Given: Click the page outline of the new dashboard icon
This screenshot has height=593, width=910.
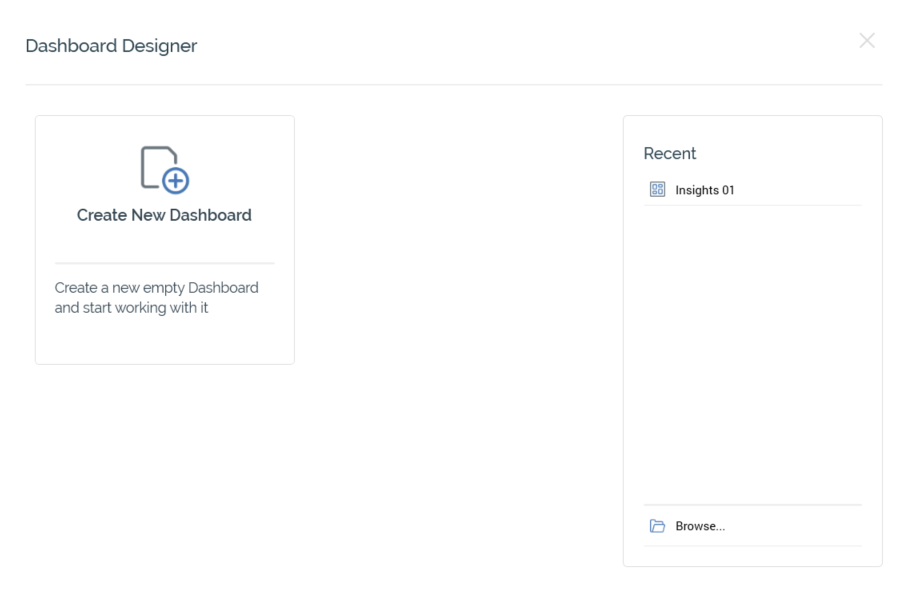Looking at the screenshot, I should pos(150,162).
